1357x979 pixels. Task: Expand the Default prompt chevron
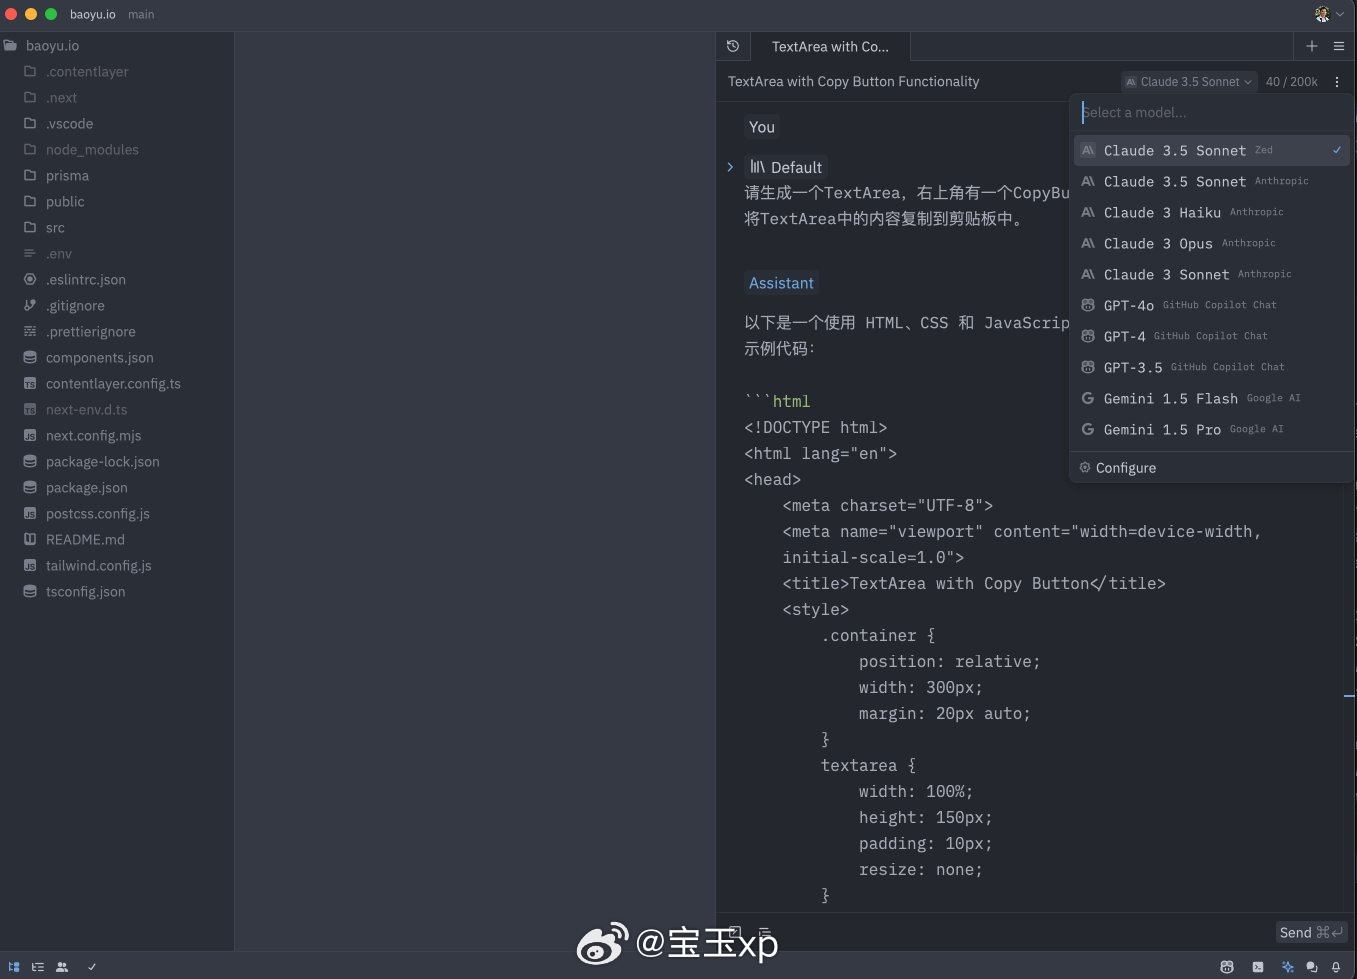pyautogui.click(x=730, y=167)
